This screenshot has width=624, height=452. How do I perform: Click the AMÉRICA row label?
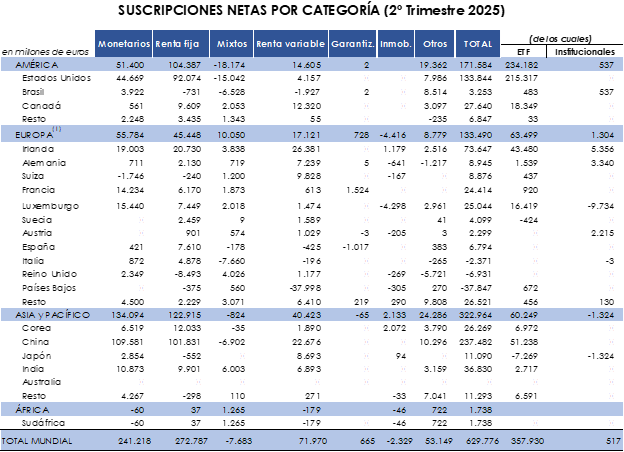point(31,65)
